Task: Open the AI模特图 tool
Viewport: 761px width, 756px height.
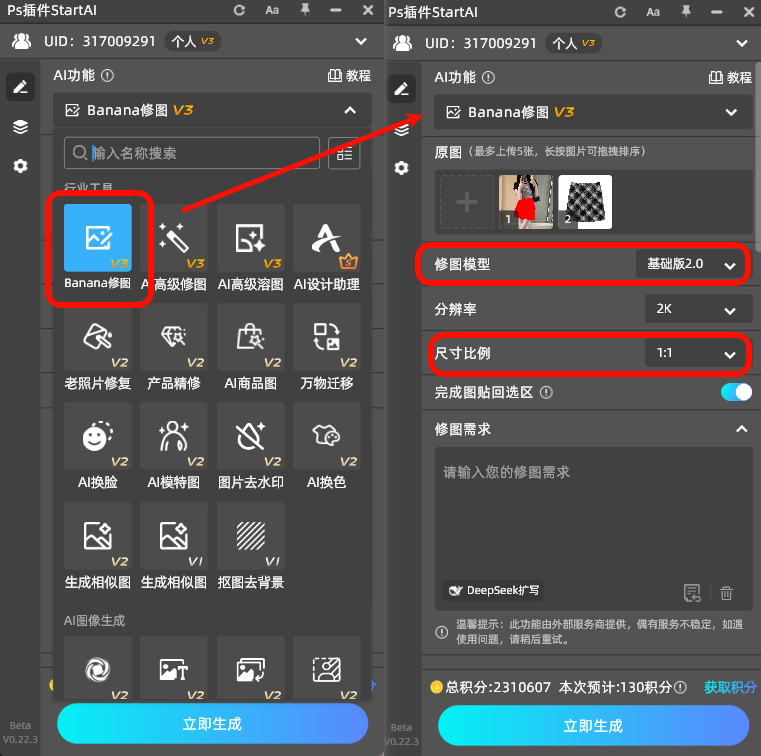Action: coord(174,436)
